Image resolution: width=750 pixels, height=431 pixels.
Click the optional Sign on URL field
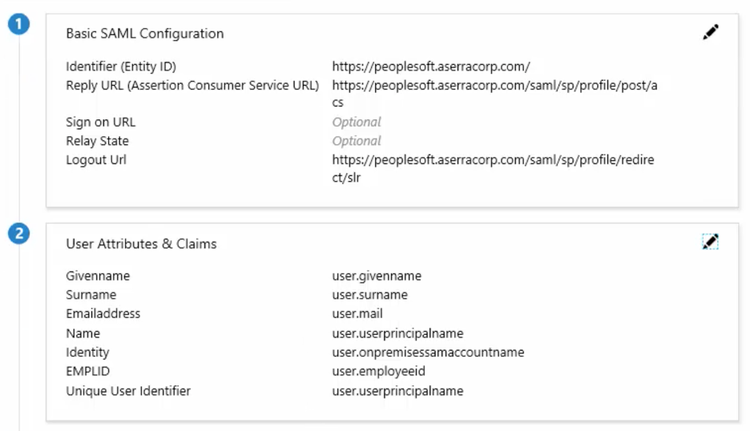point(357,122)
